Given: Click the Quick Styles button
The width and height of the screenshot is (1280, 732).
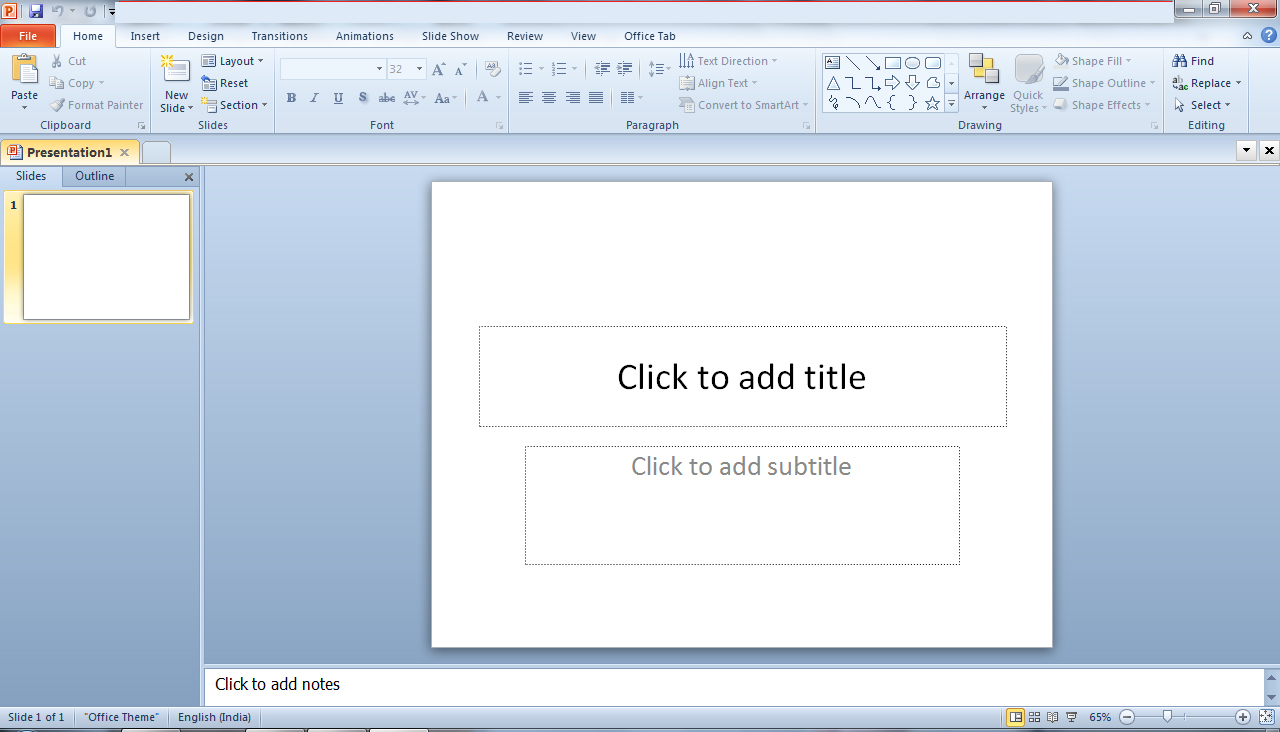Looking at the screenshot, I should coord(1028,83).
